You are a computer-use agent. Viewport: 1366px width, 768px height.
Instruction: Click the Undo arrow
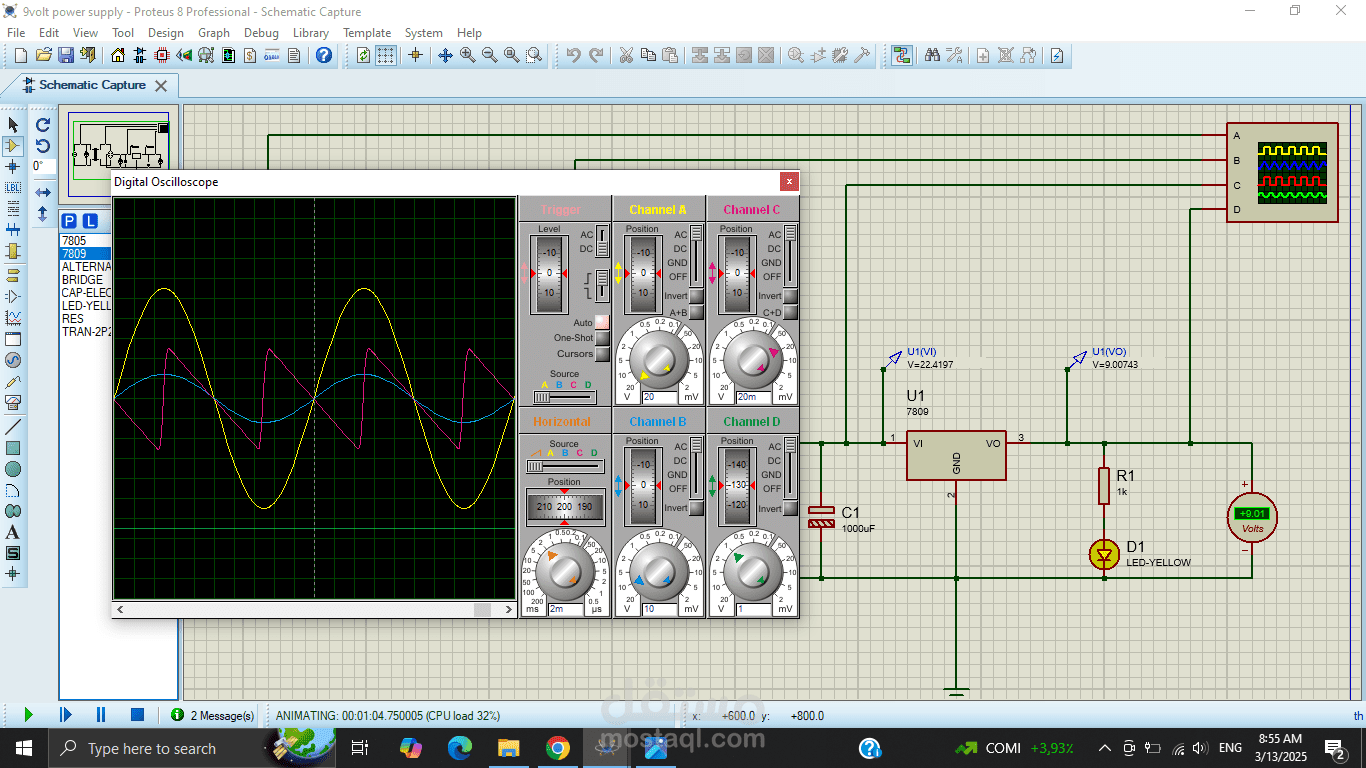tap(573, 55)
